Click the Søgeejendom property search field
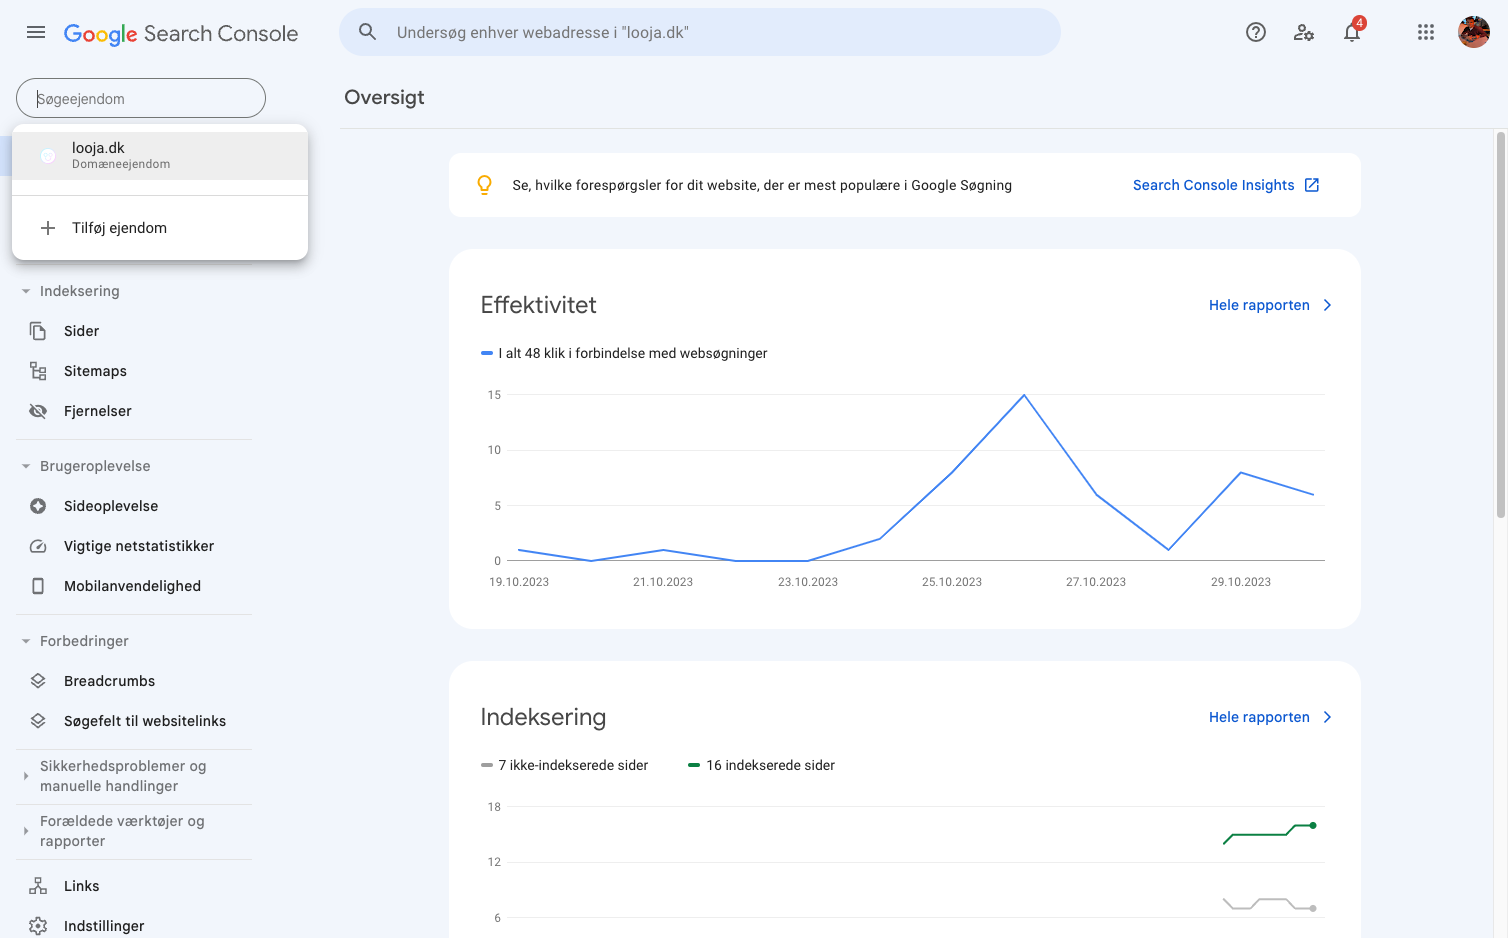 (141, 98)
